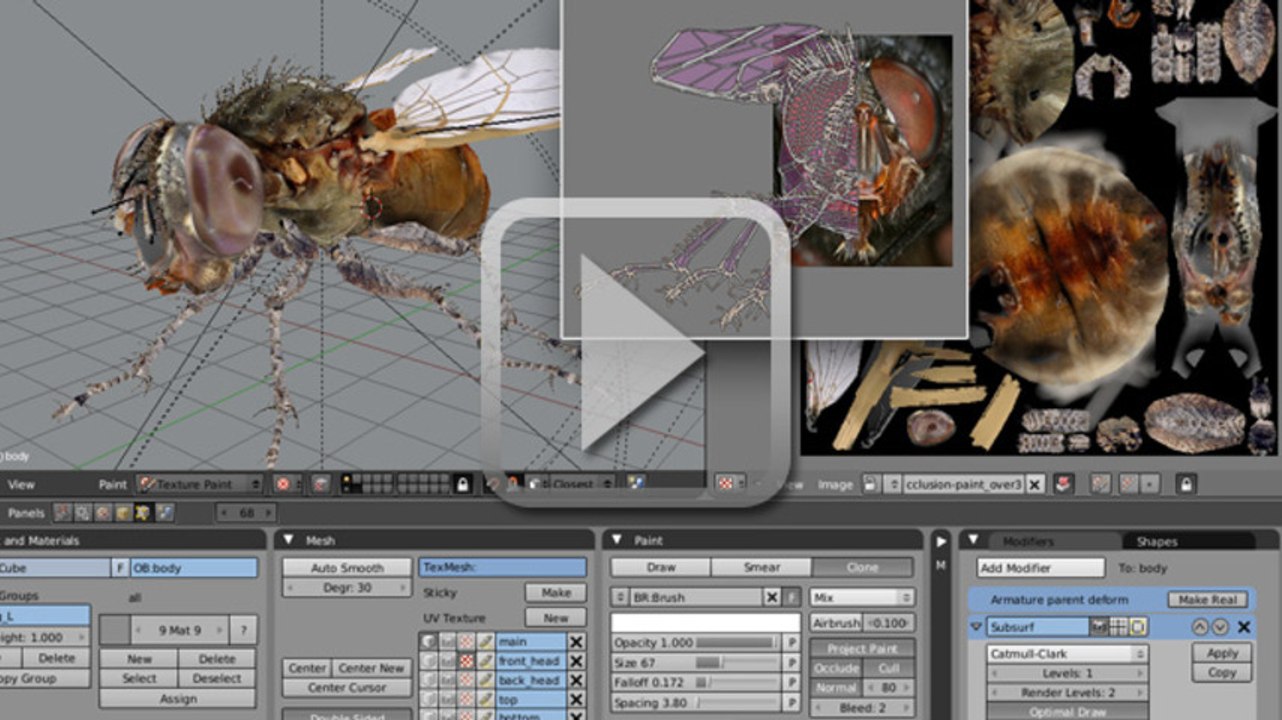
Task: Play the video with the center play button
Action: (637, 353)
